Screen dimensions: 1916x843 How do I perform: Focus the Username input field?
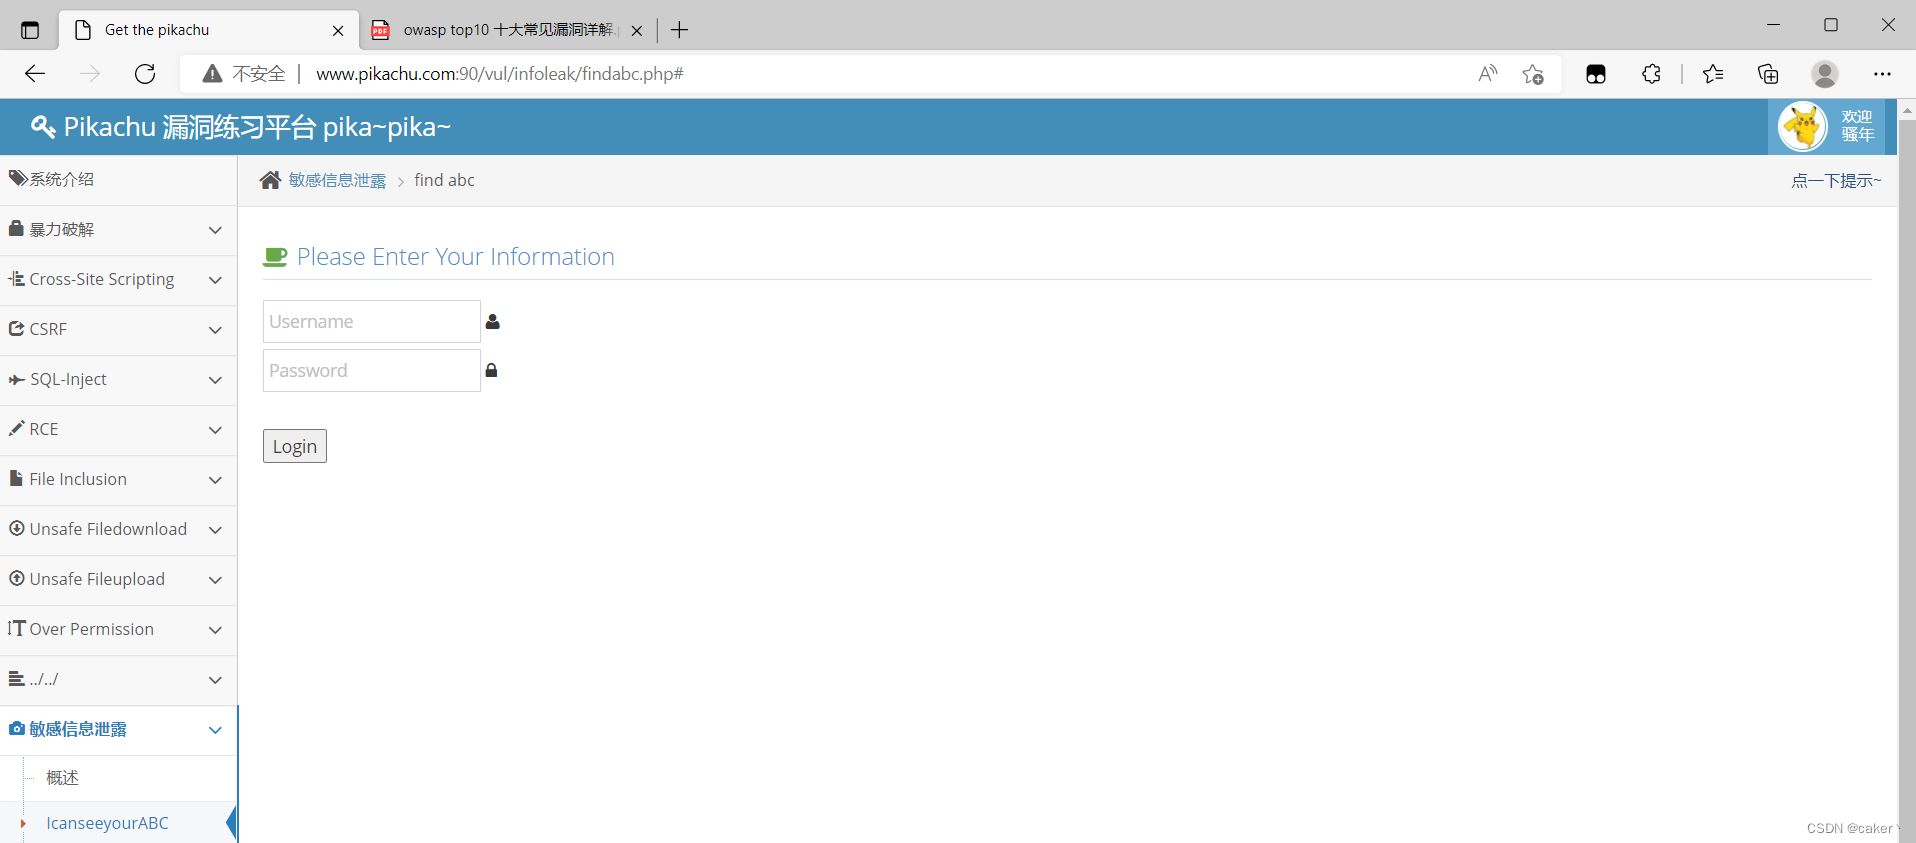click(371, 322)
